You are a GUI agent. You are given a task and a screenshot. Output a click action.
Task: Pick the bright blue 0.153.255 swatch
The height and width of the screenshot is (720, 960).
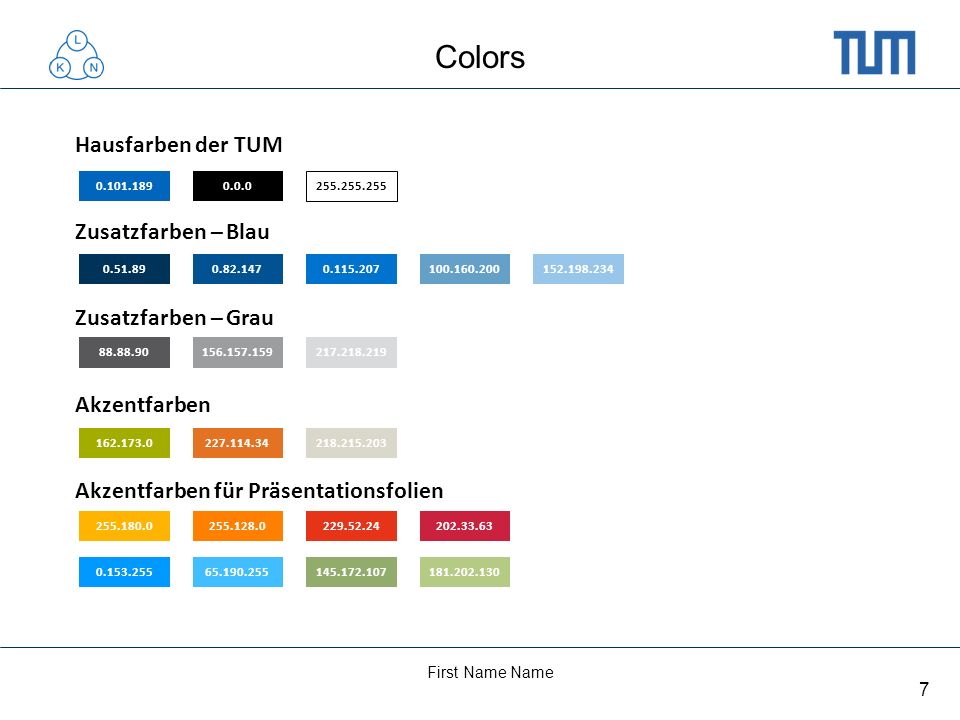[124, 572]
